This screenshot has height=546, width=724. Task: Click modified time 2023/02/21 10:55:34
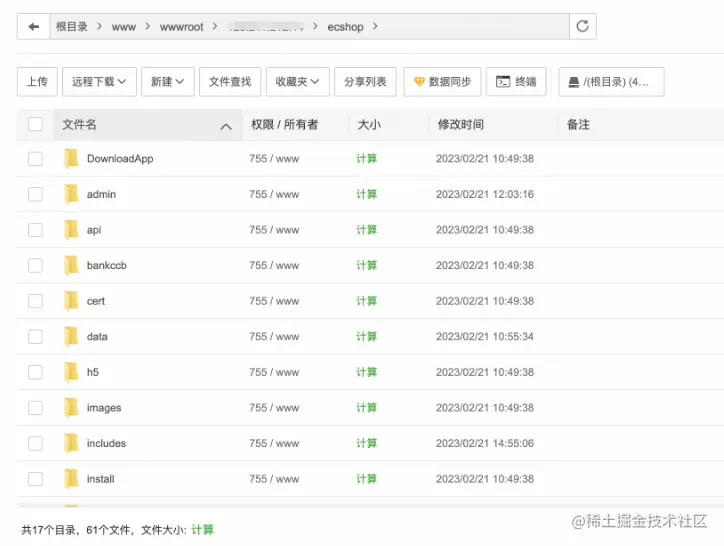tap(485, 336)
